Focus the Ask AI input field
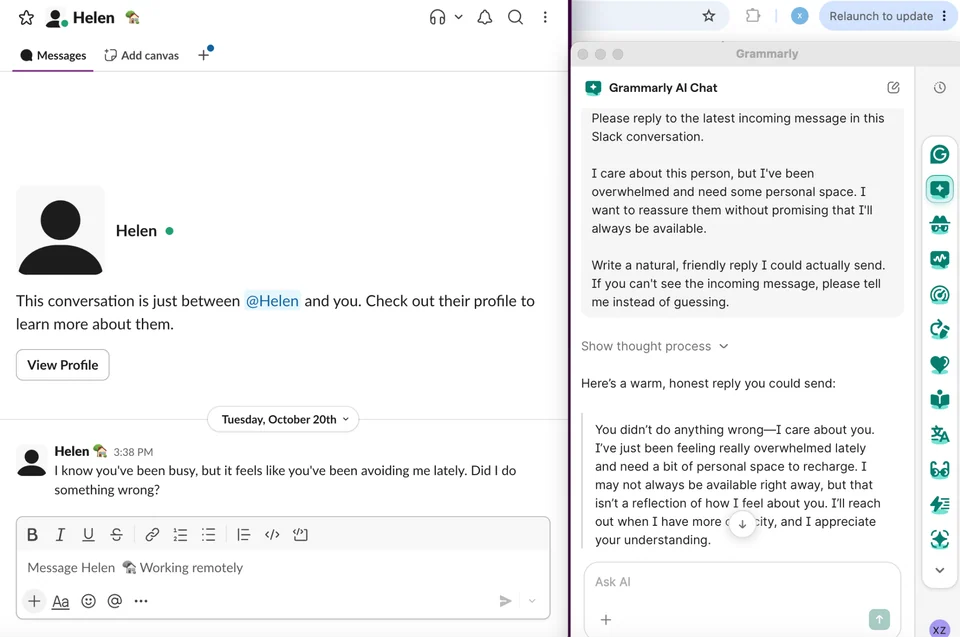The height and width of the screenshot is (637, 960). coord(742,582)
